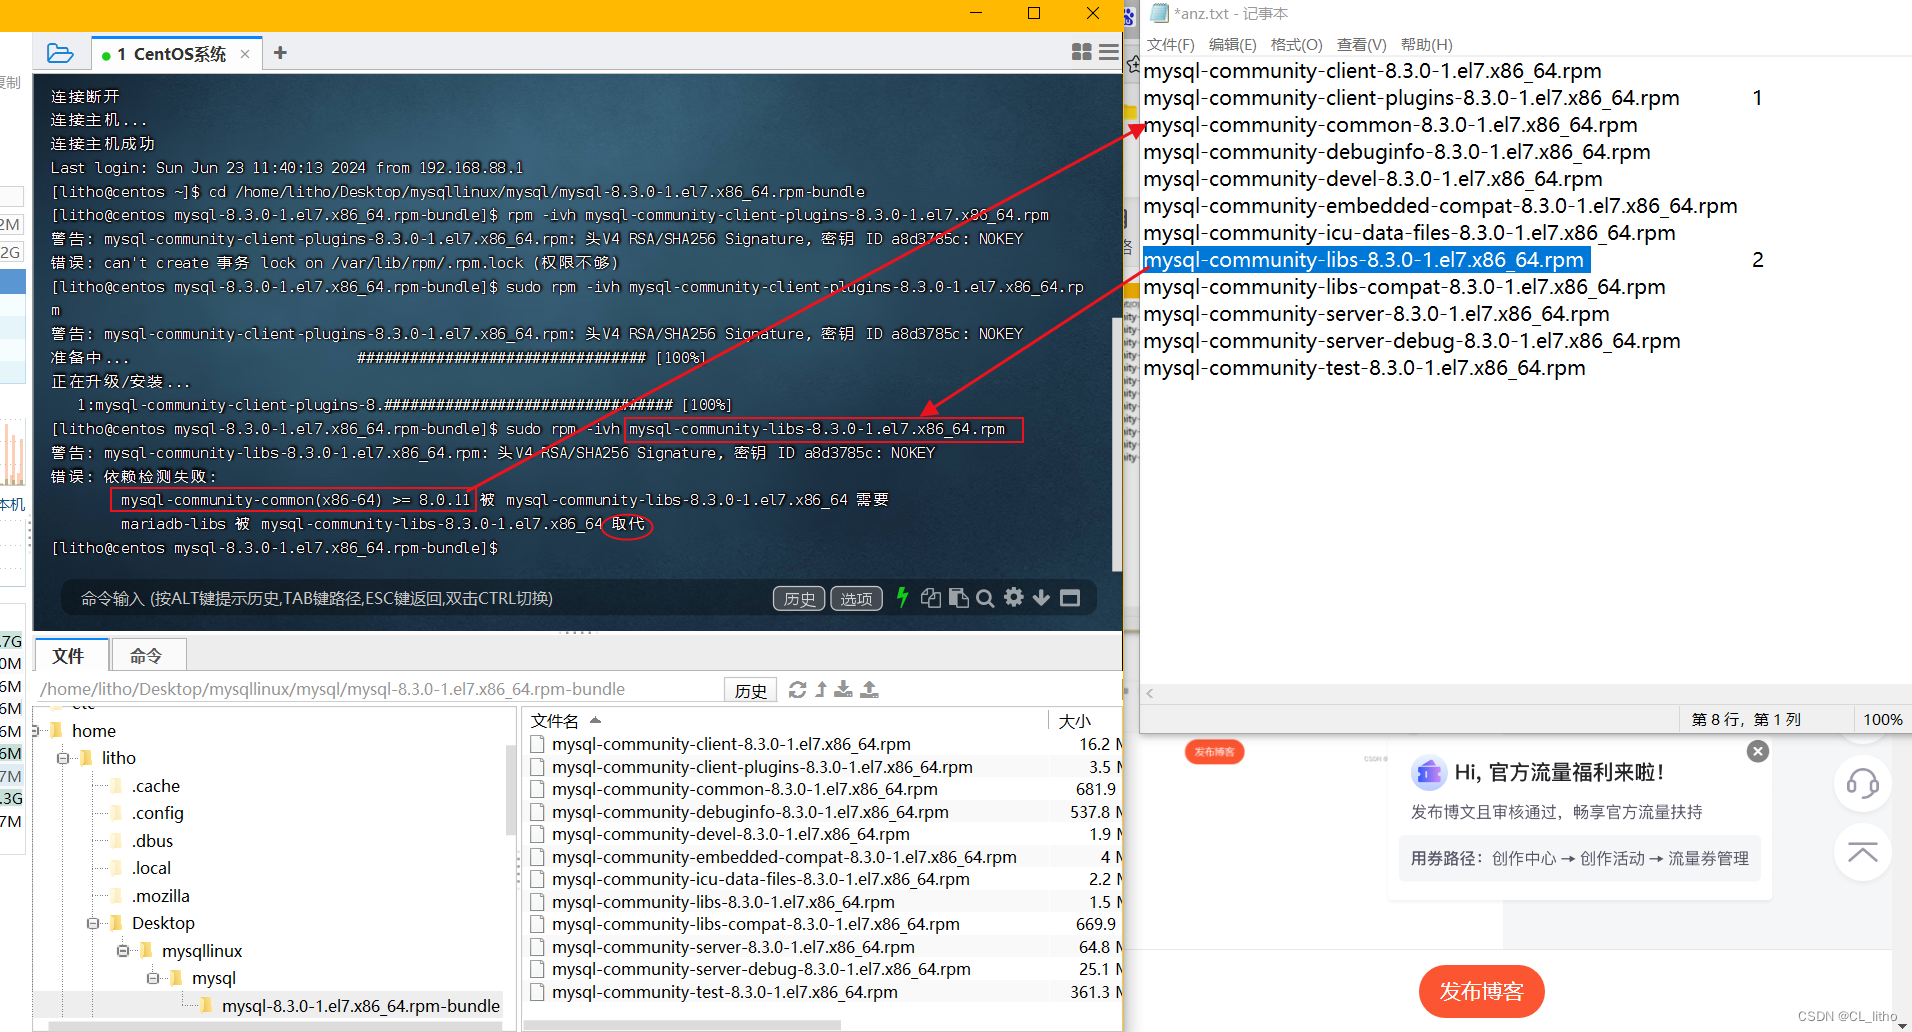Screen dimensions: 1912x1032
Task: Click the terminal vertical scrollbar thumb
Action: point(1116,443)
